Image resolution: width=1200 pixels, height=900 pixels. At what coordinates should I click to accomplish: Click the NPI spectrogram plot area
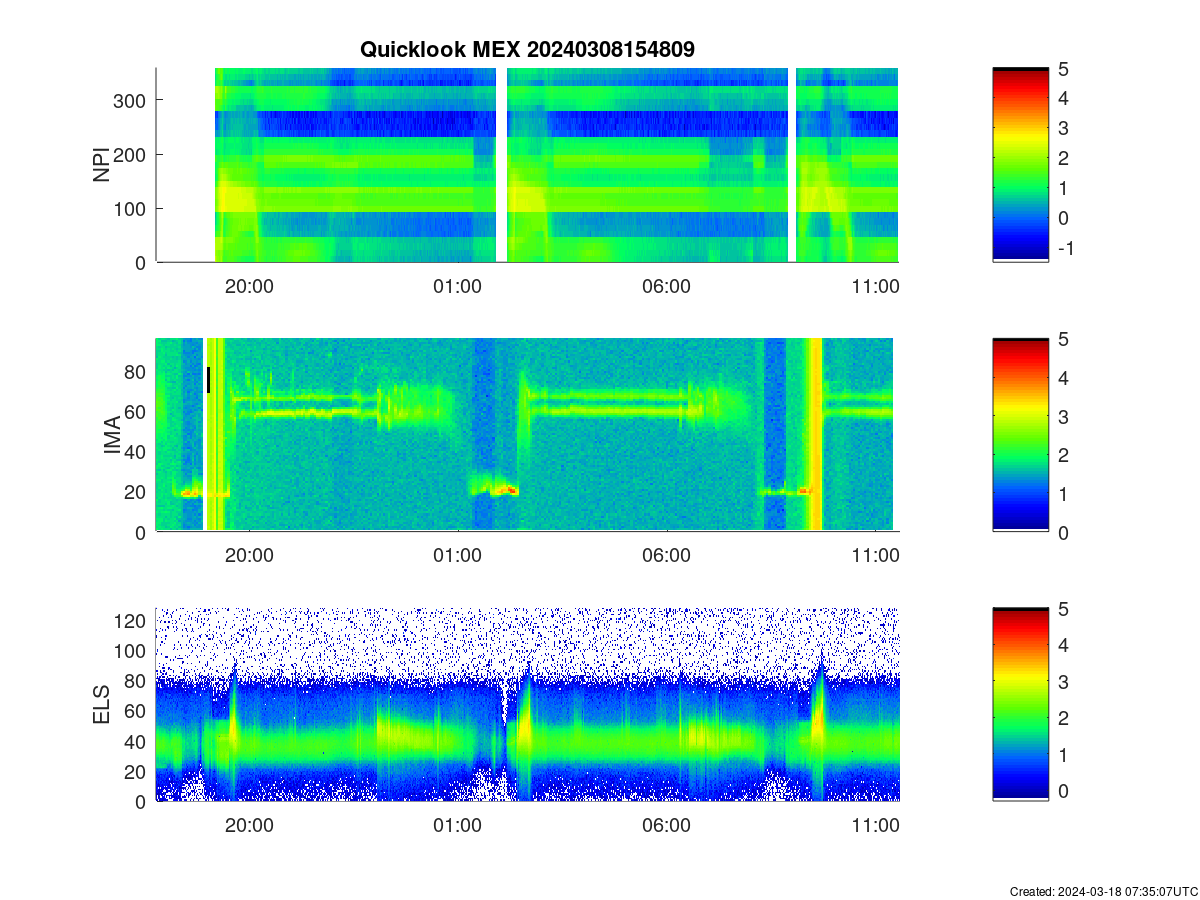tap(527, 165)
